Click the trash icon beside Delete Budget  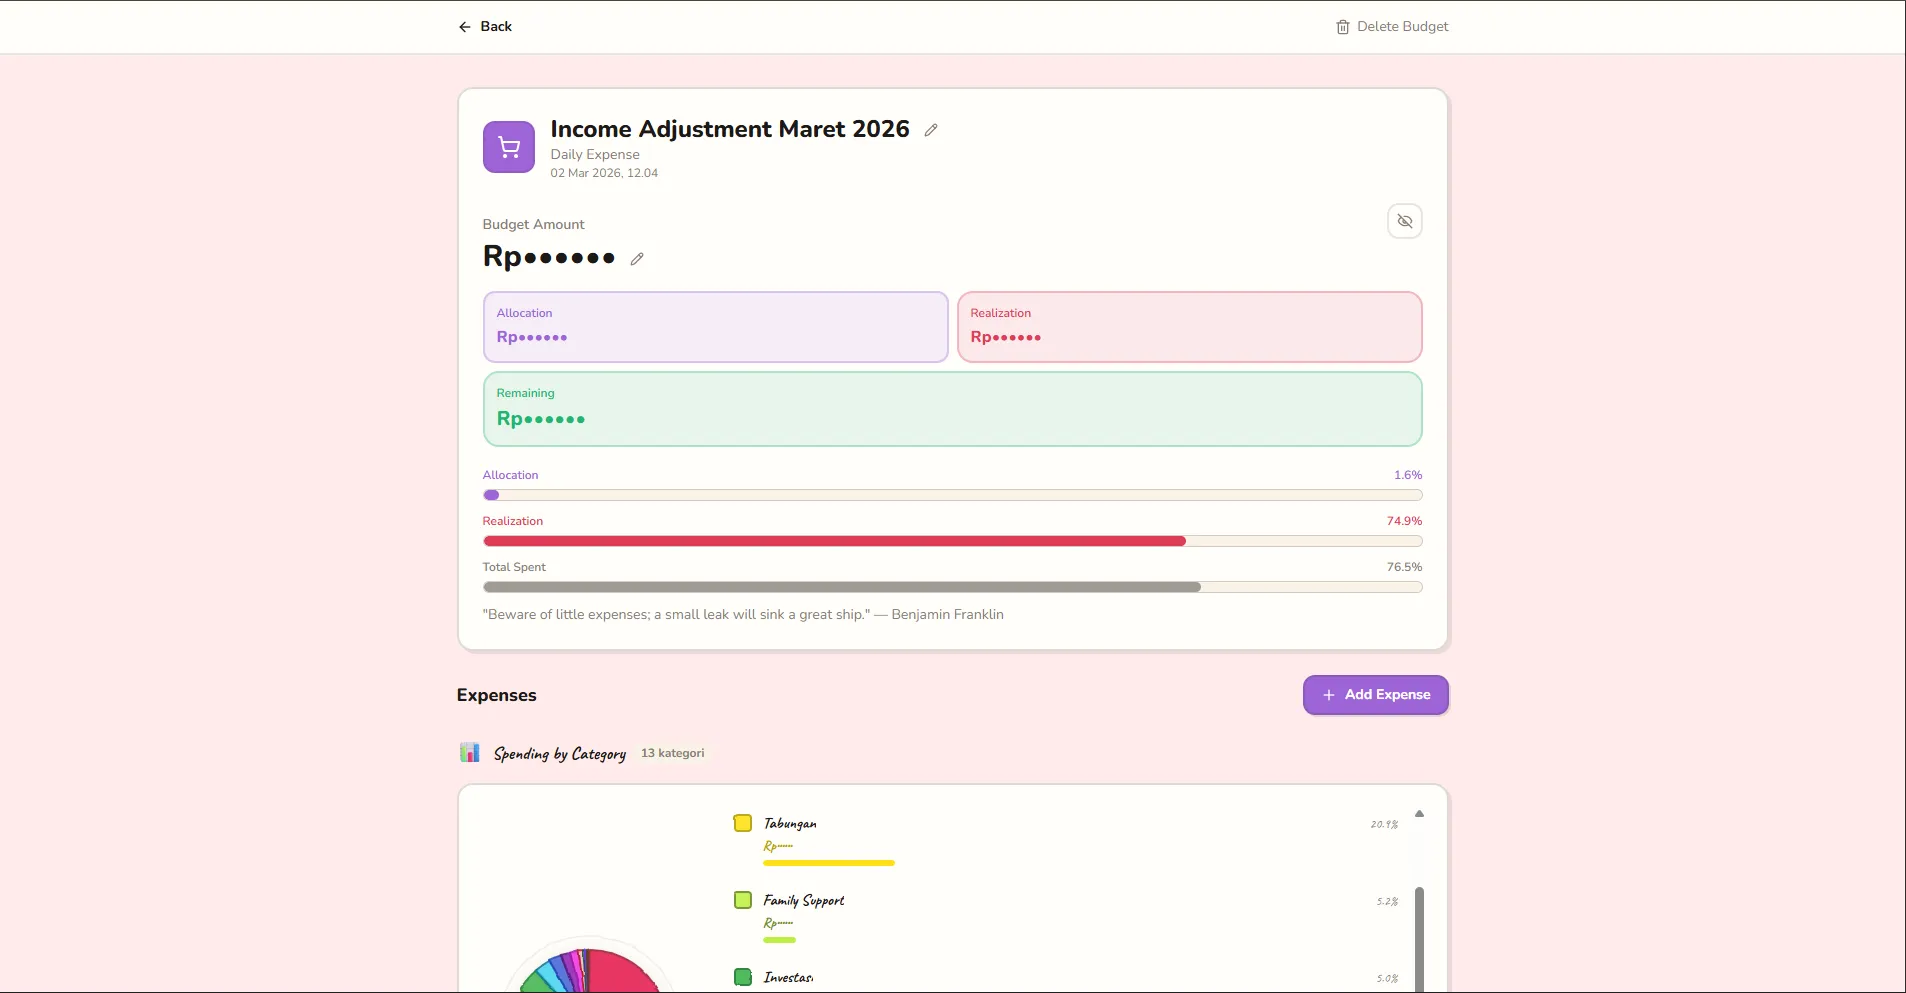pos(1343,27)
